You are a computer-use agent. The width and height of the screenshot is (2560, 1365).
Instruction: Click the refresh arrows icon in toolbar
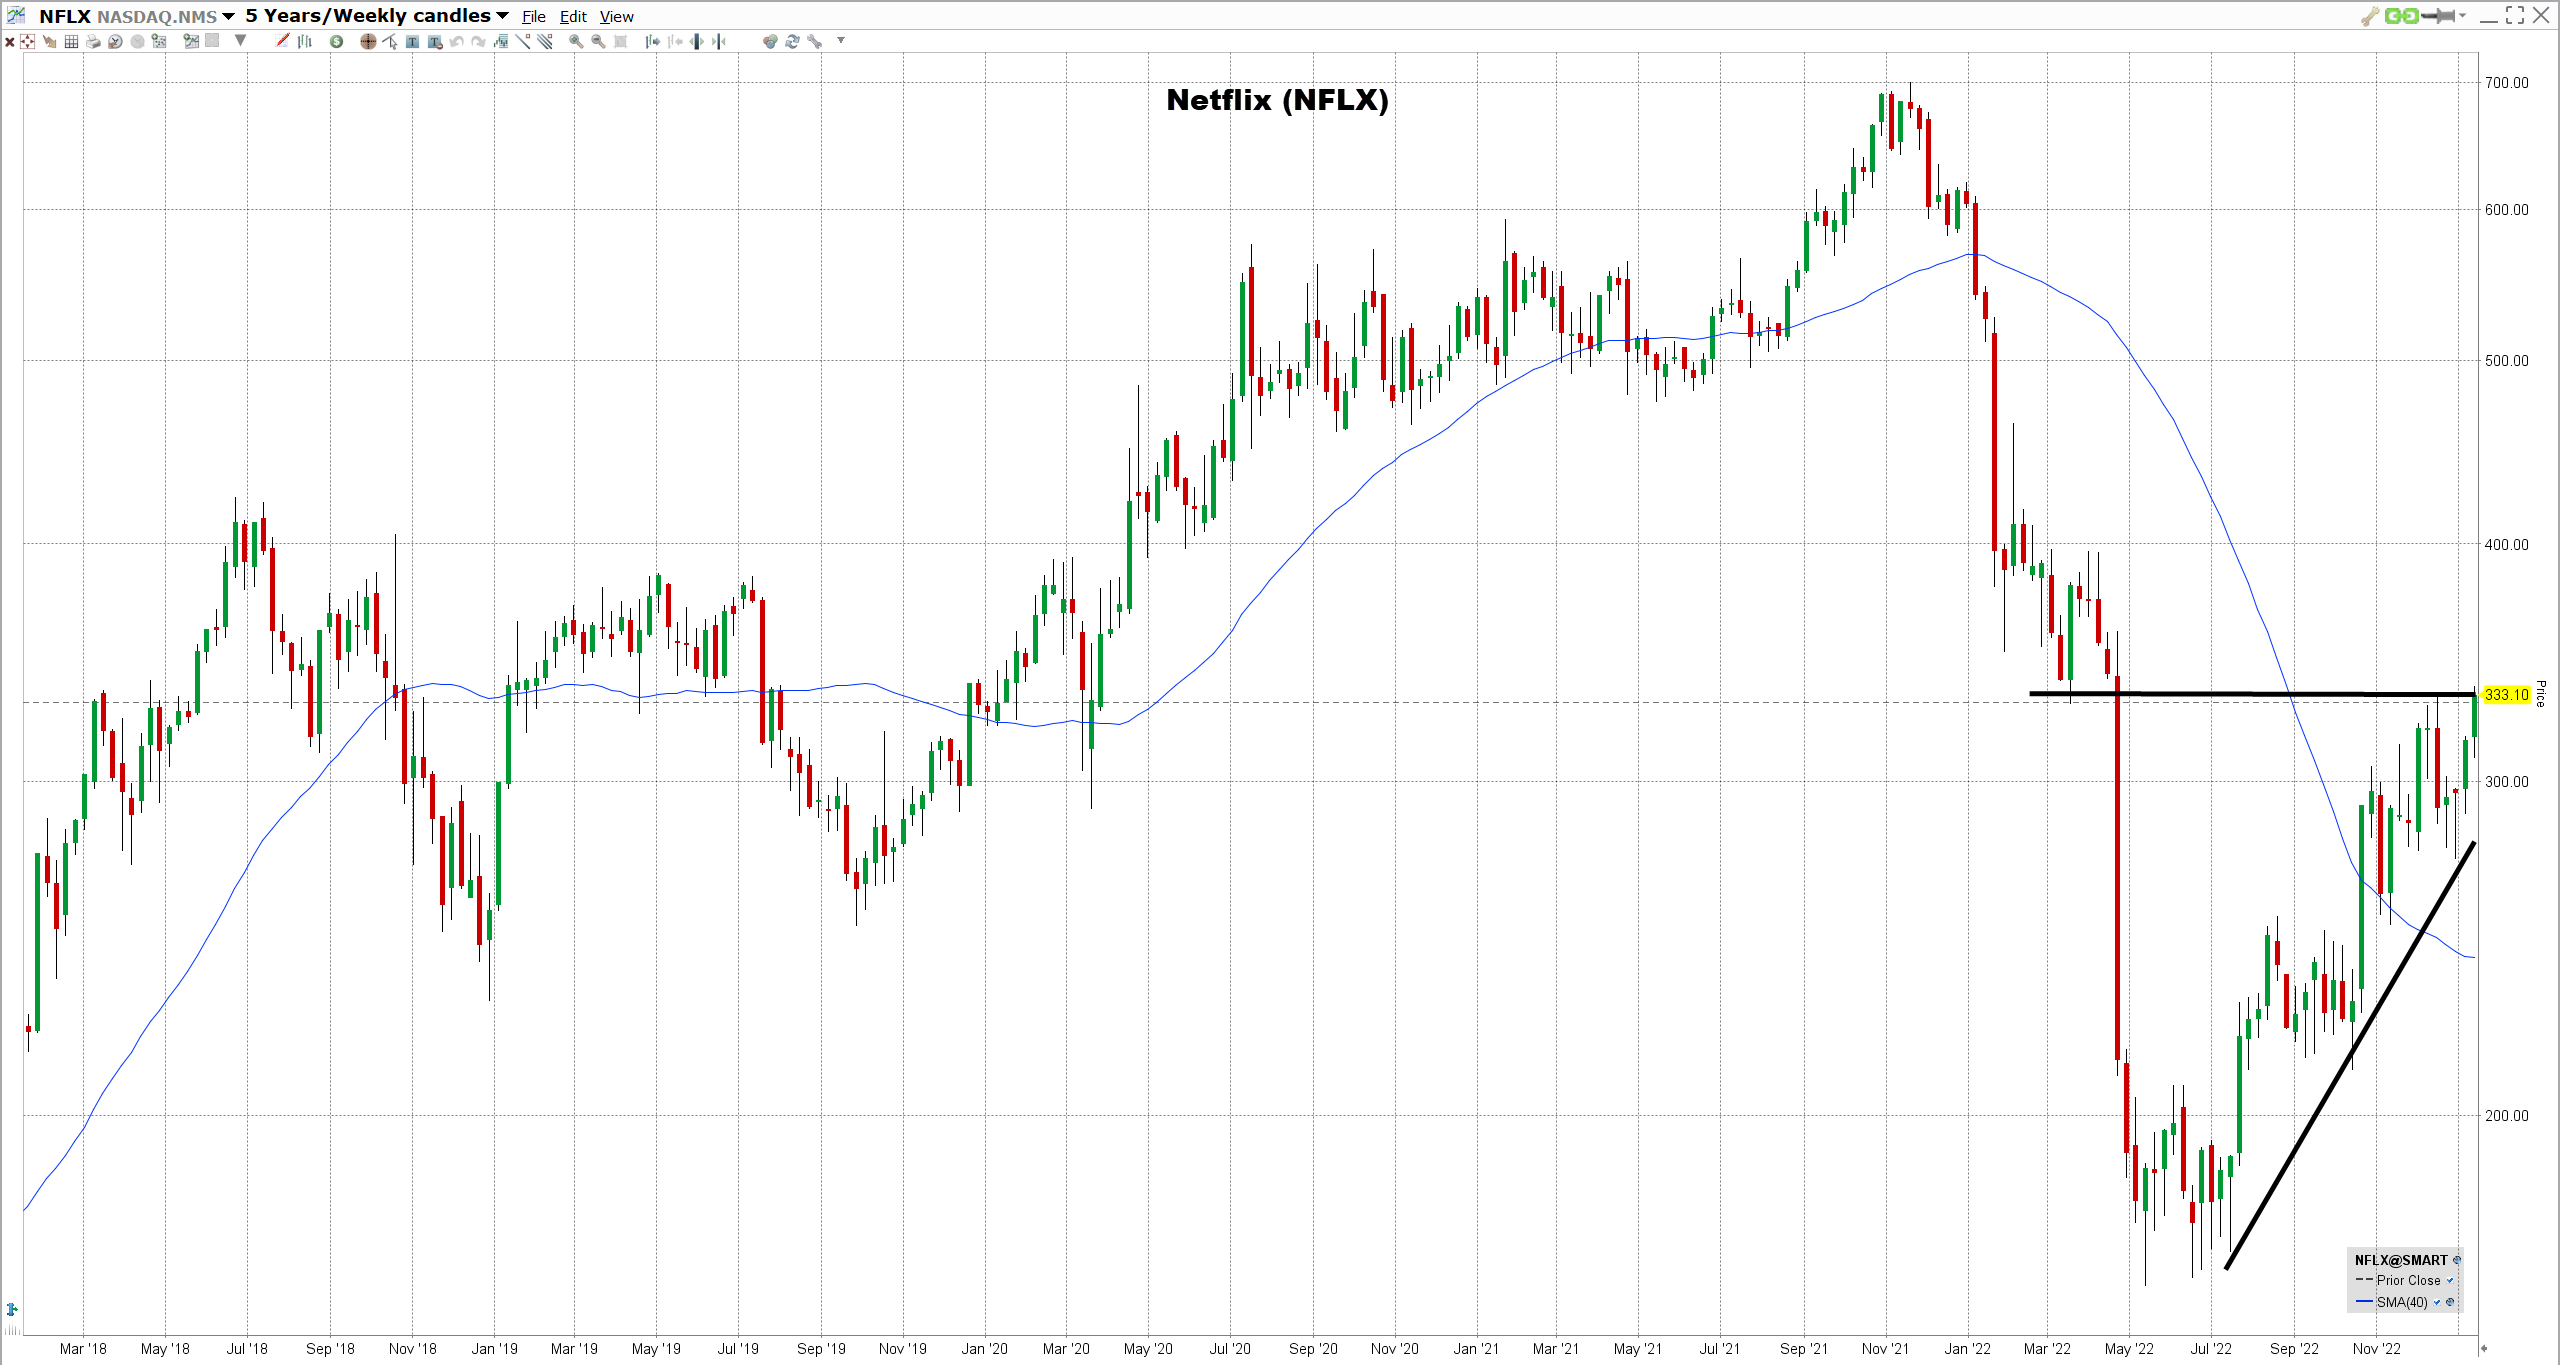792,41
